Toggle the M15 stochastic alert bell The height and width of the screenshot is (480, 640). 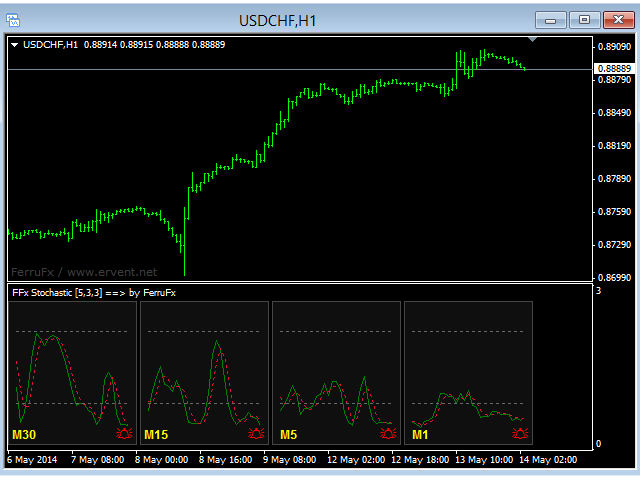click(x=256, y=433)
